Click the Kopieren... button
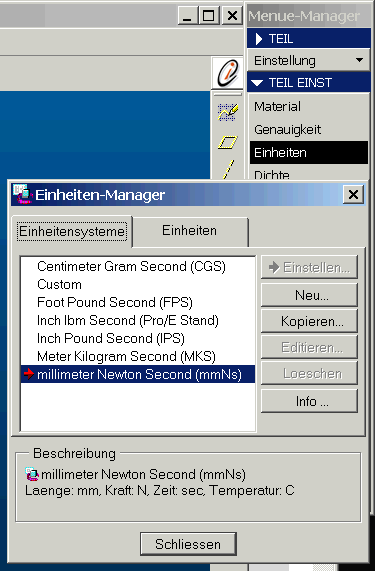Viewport: 375px width, 571px height. tap(309, 321)
